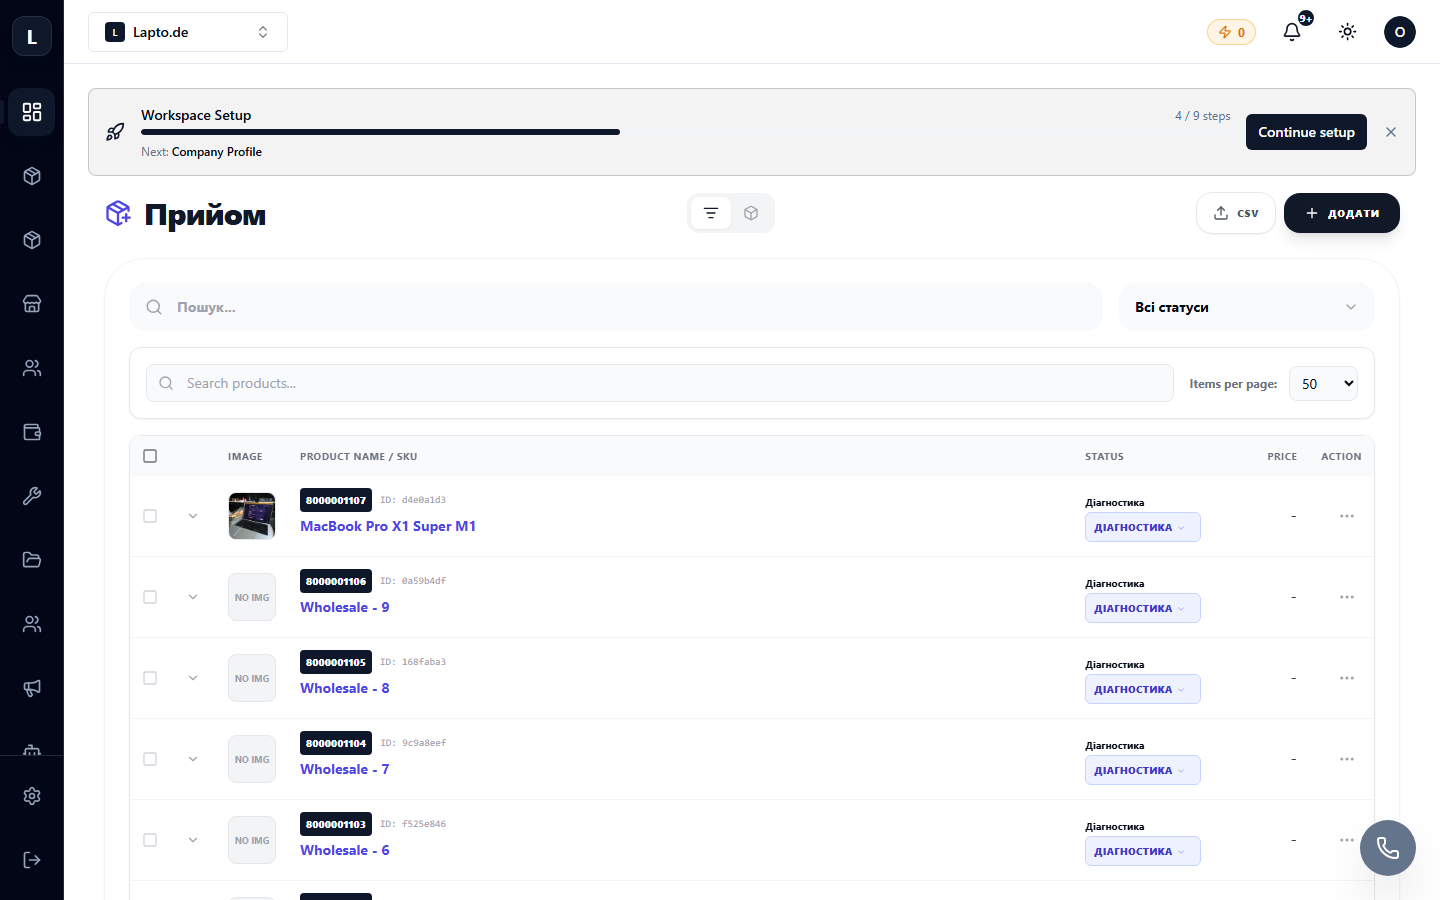Screen dimensions: 1440x900
Task: Click the Continue setup button
Action: (x=1306, y=132)
